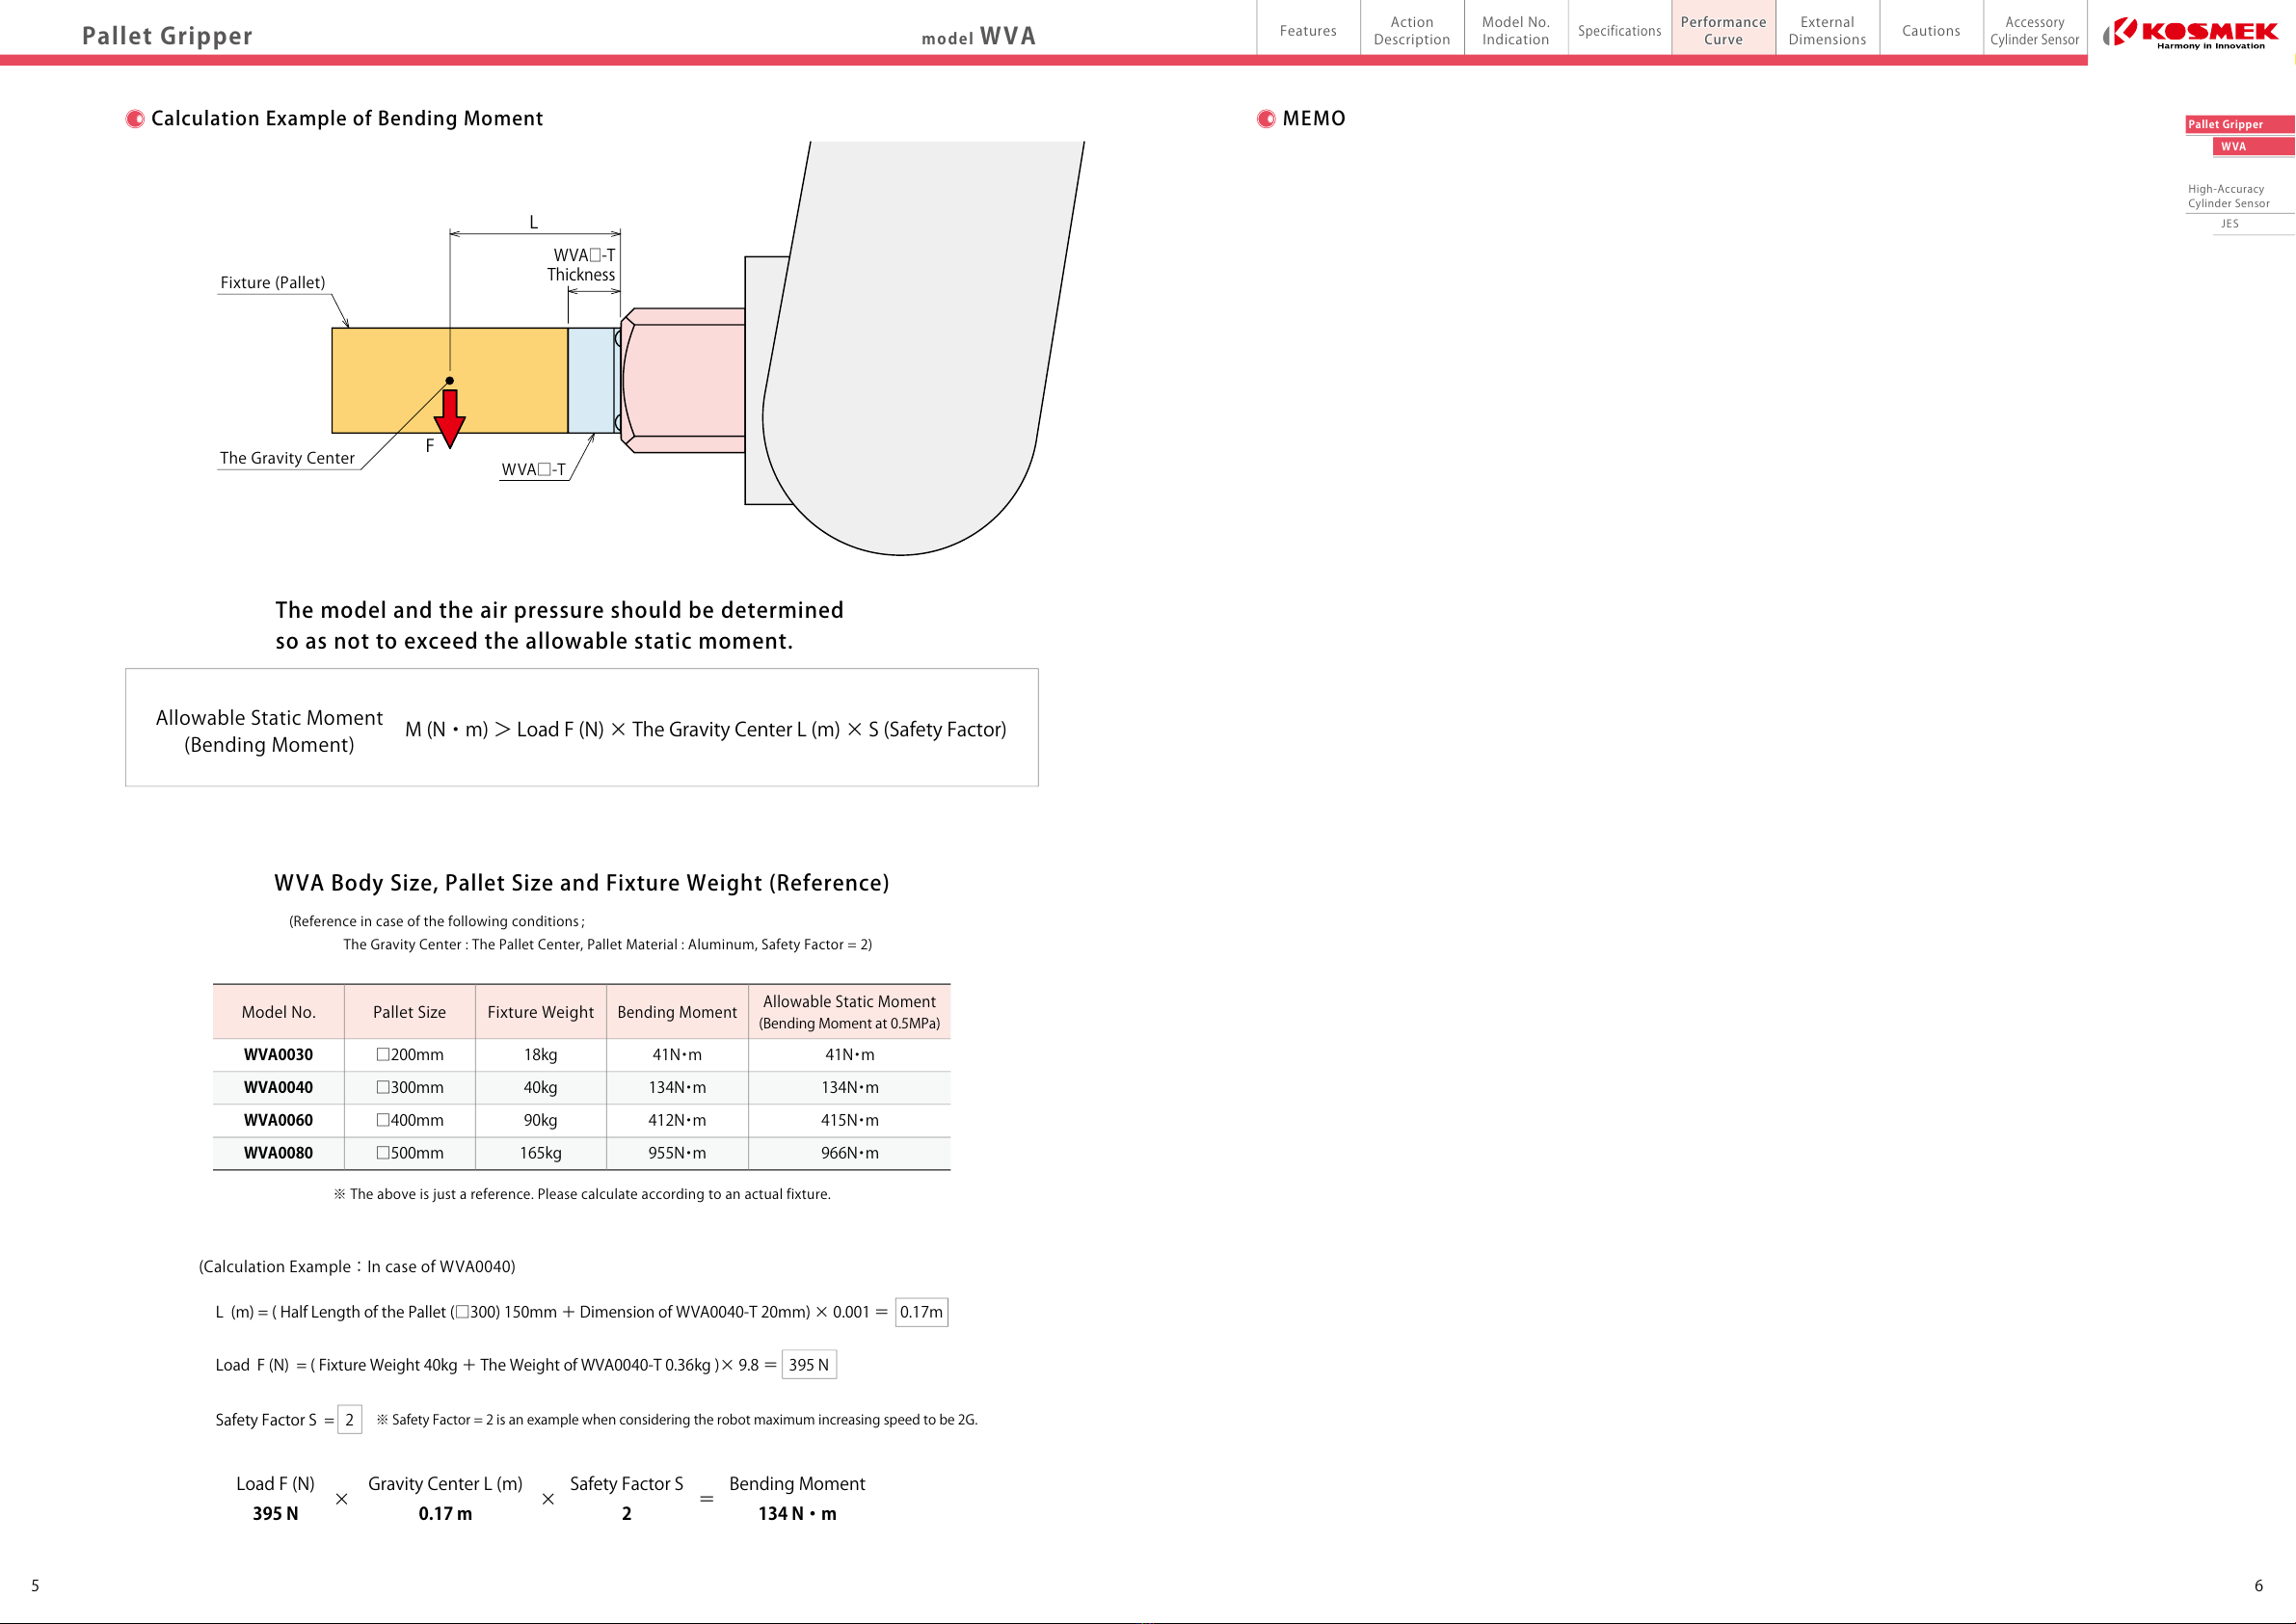Switch to Action Description tab
The width and height of the screenshot is (2296, 1624).
pyautogui.click(x=1412, y=30)
